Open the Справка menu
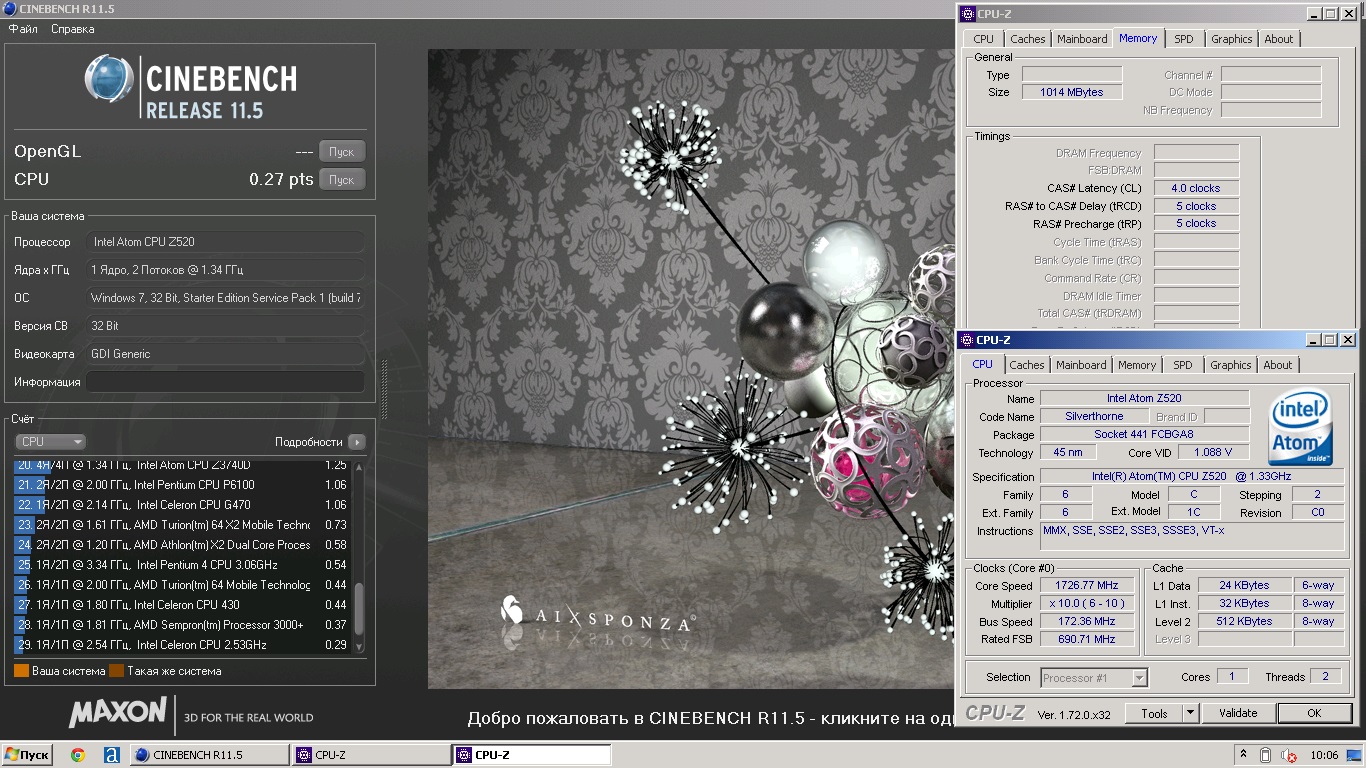The image size is (1366, 768). [x=73, y=29]
